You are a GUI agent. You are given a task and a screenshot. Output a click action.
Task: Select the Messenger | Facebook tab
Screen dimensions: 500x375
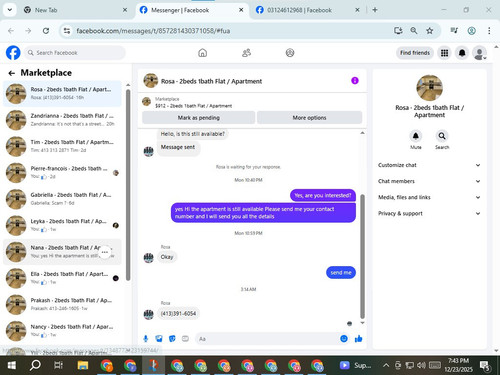coord(192,10)
